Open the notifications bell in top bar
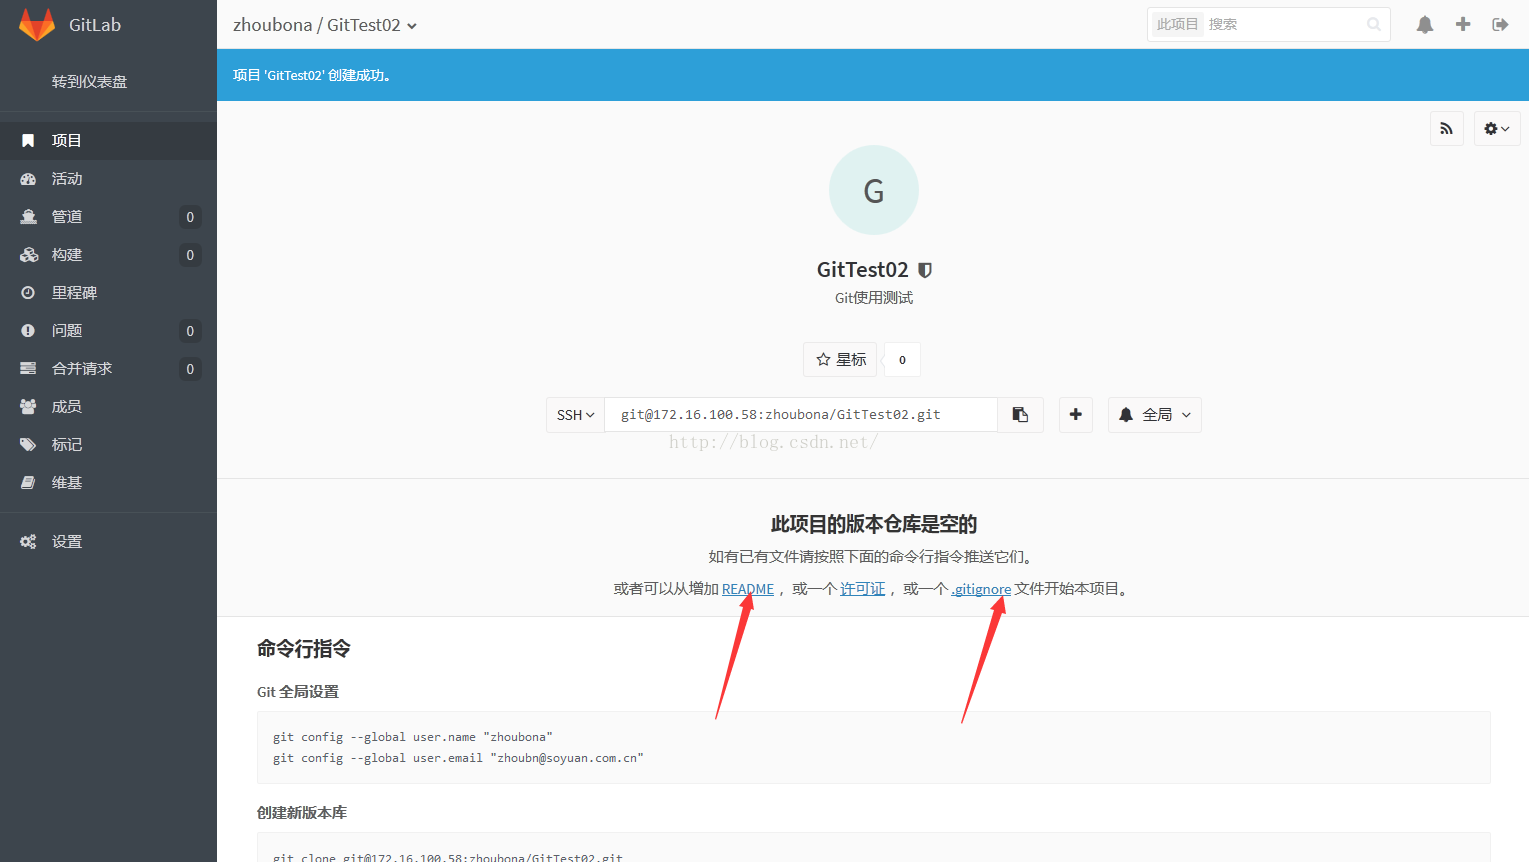Viewport: 1529px width, 862px height. coord(1425,24)
